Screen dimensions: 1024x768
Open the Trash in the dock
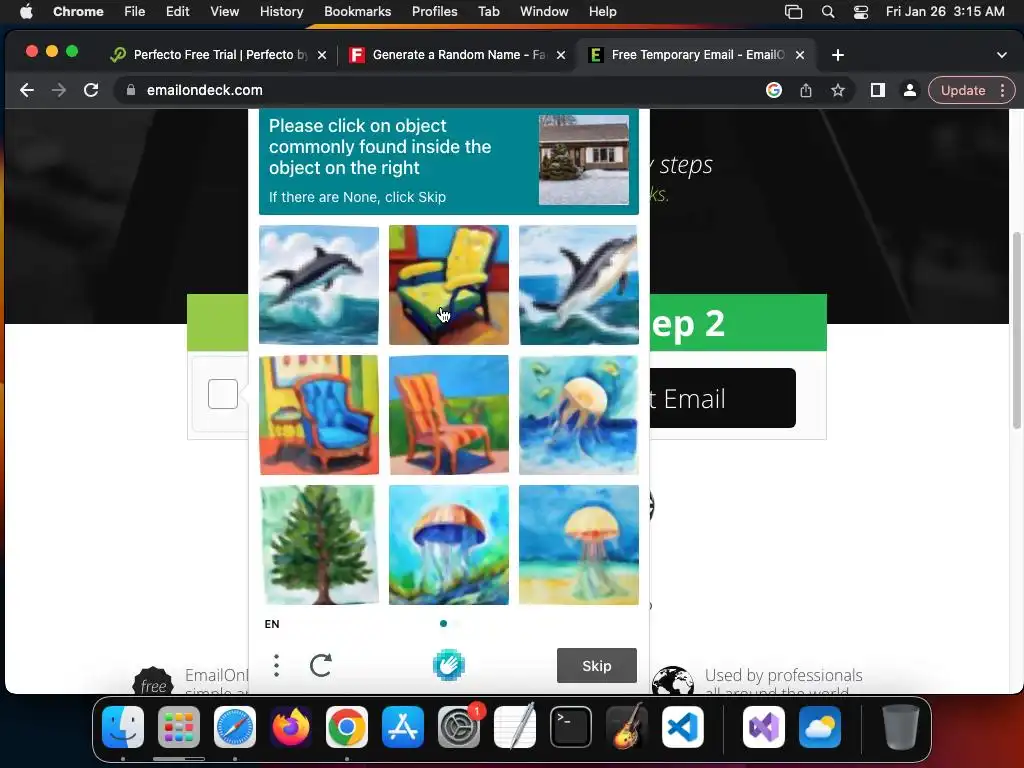pyautogui.click(x=901, y=727)
